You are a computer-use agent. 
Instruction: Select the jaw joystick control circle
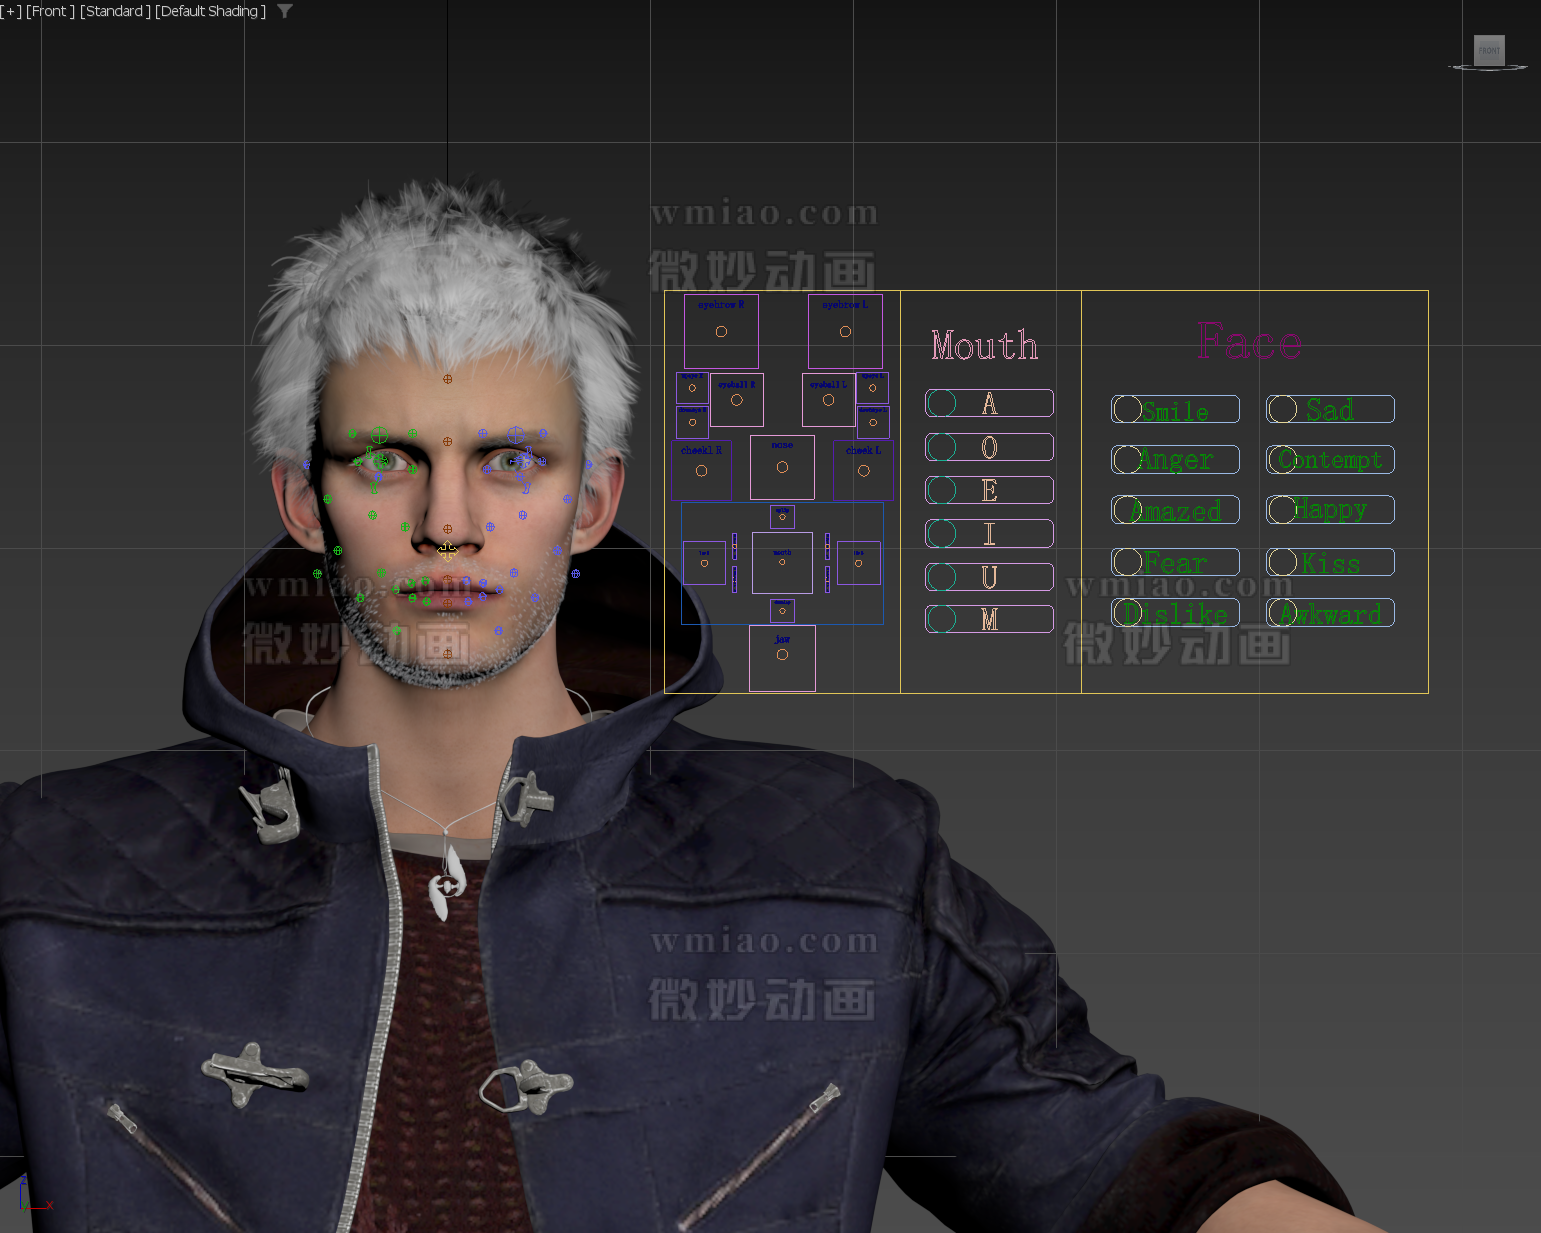[782, 655]
